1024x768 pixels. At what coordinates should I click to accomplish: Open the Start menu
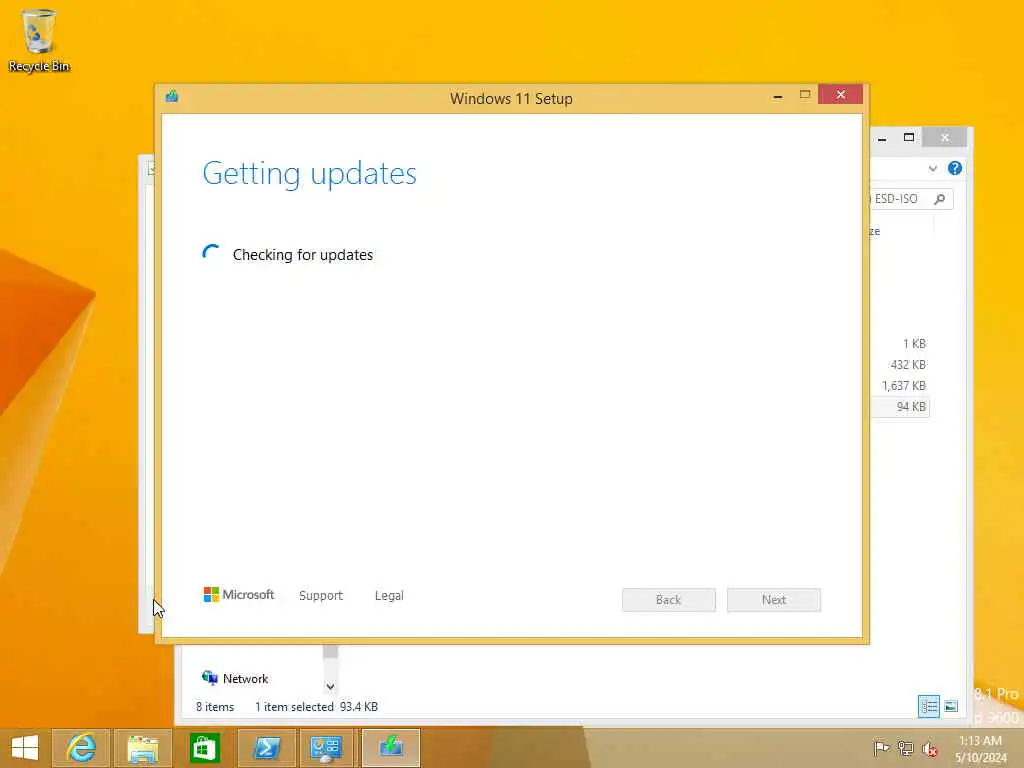(25, 747)
